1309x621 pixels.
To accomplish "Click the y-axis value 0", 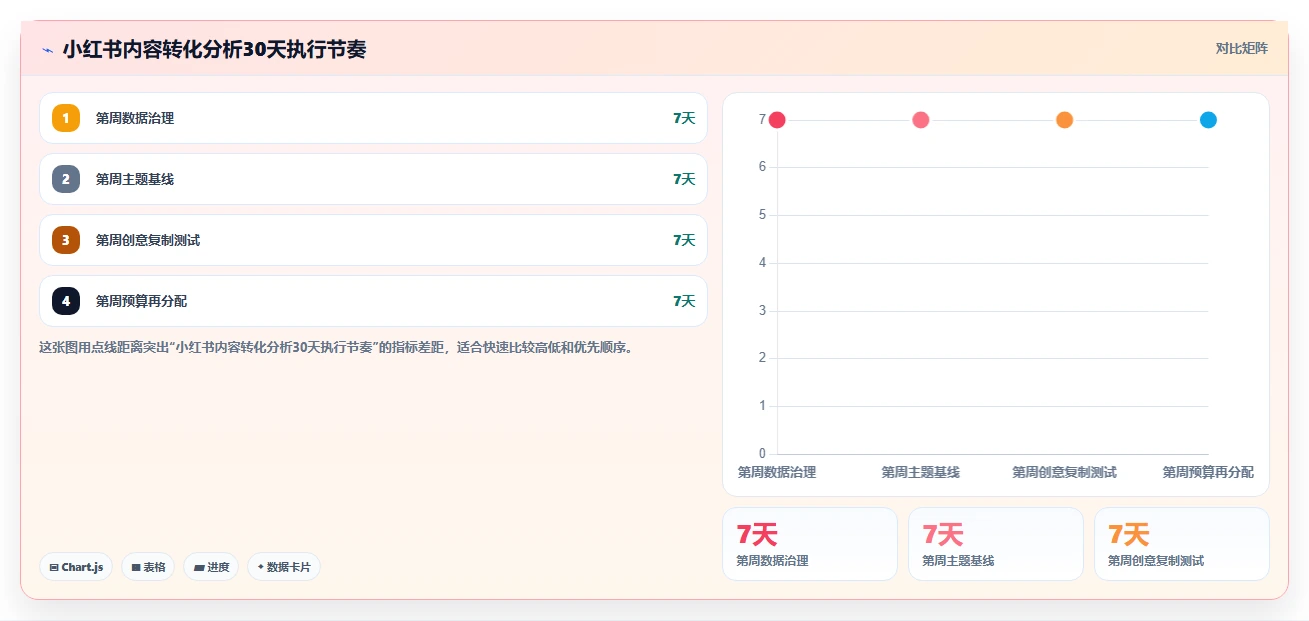I will point(762,454).
